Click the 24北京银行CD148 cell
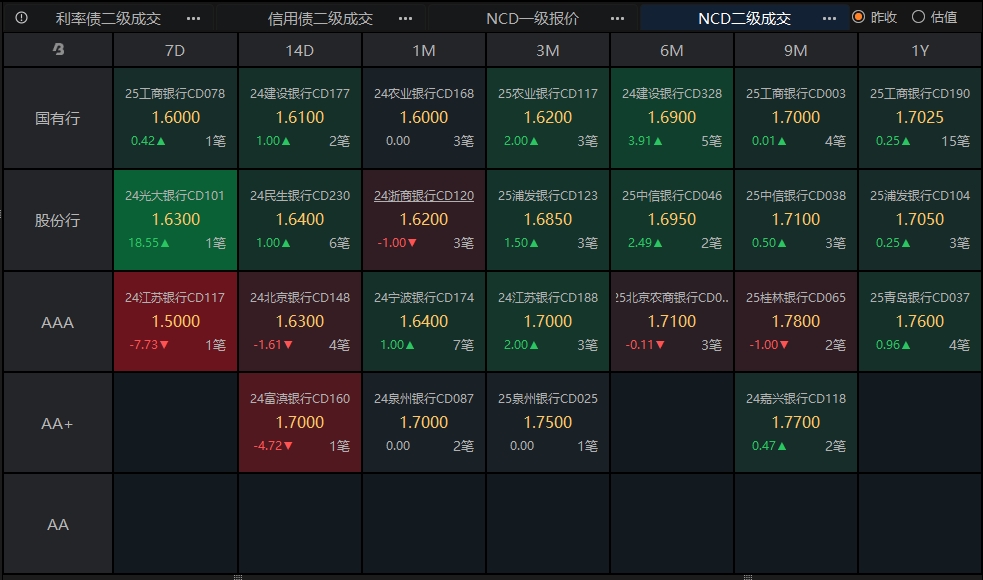Image resolution: width=983 pixels, height=580 pixels. point(300,322)
